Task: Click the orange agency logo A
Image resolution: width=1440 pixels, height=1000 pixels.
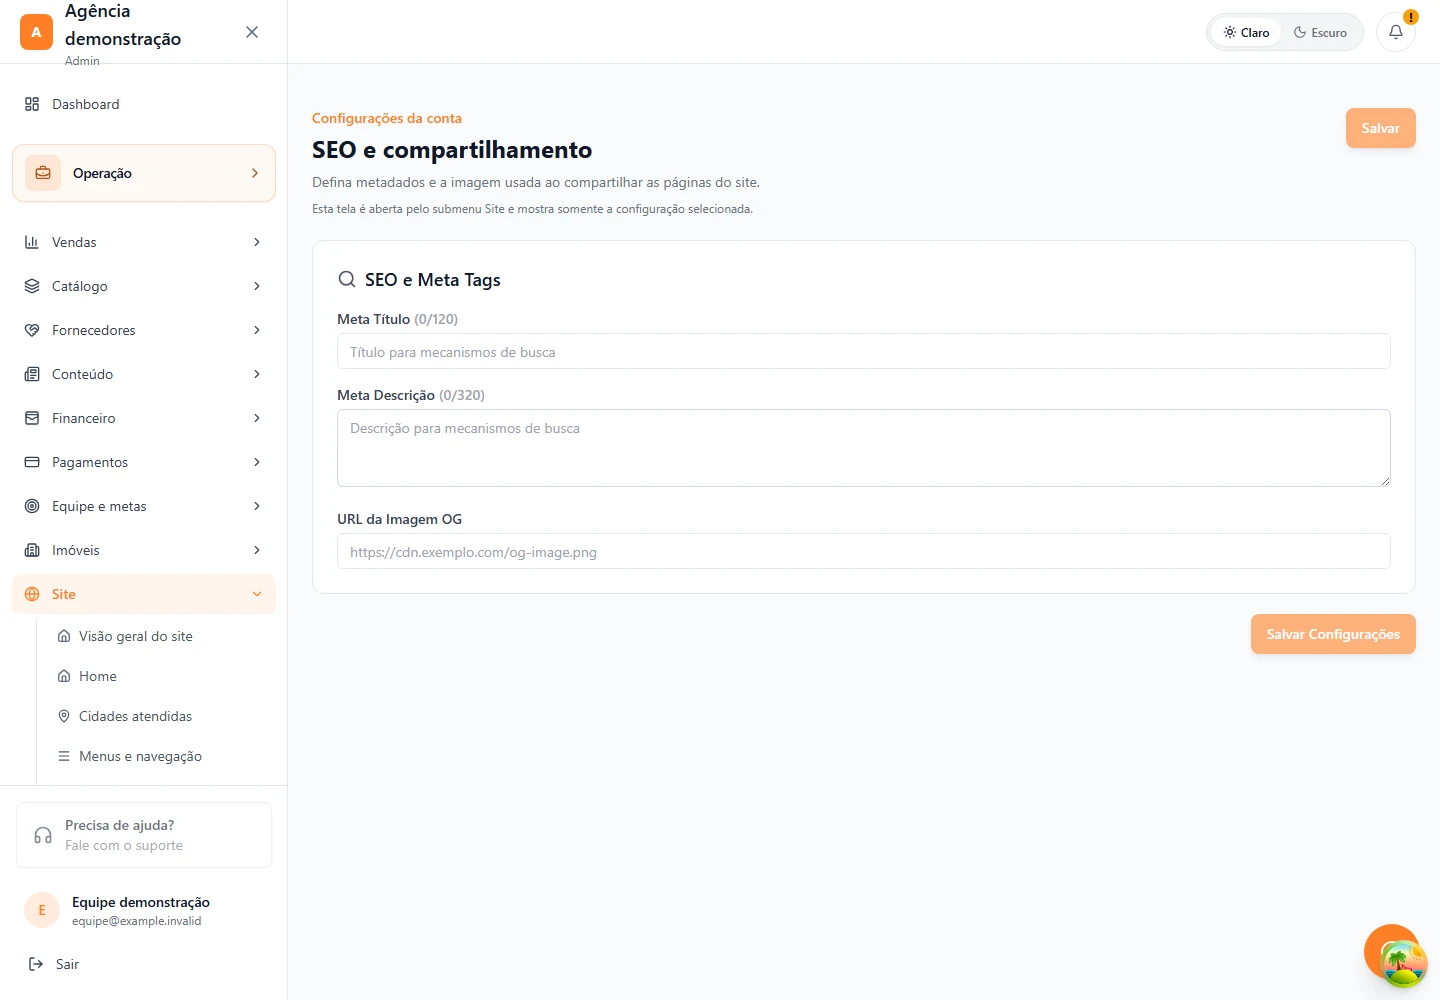Action: point(36,32)
